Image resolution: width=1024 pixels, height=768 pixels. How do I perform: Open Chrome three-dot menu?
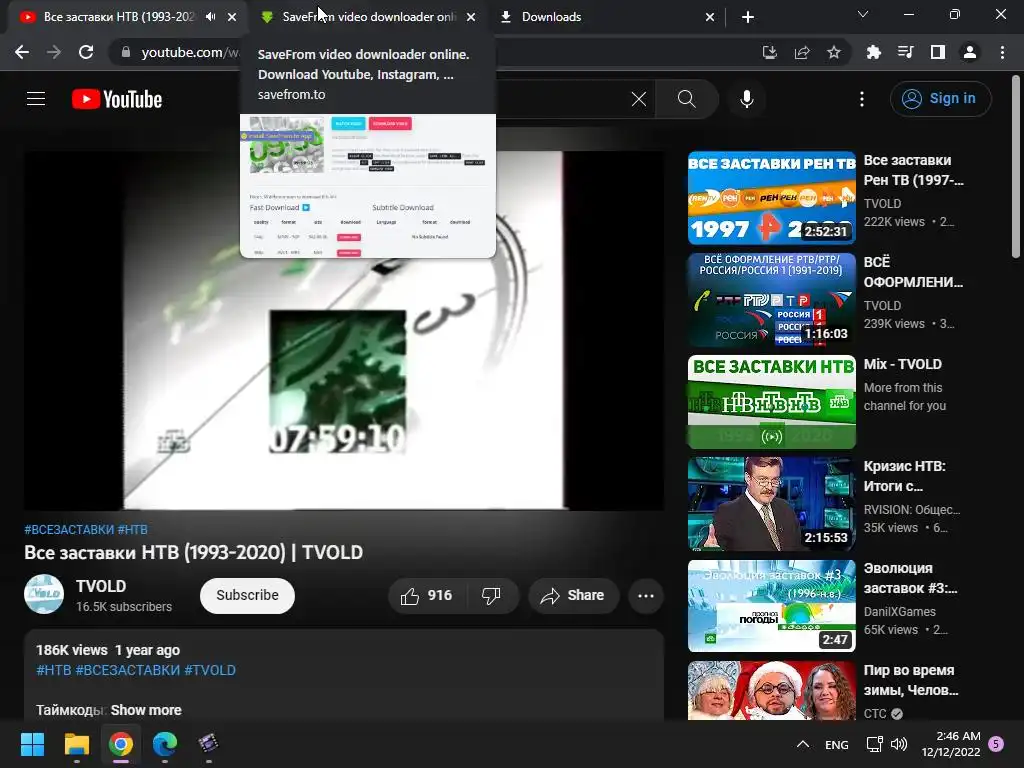point(1002,52)
